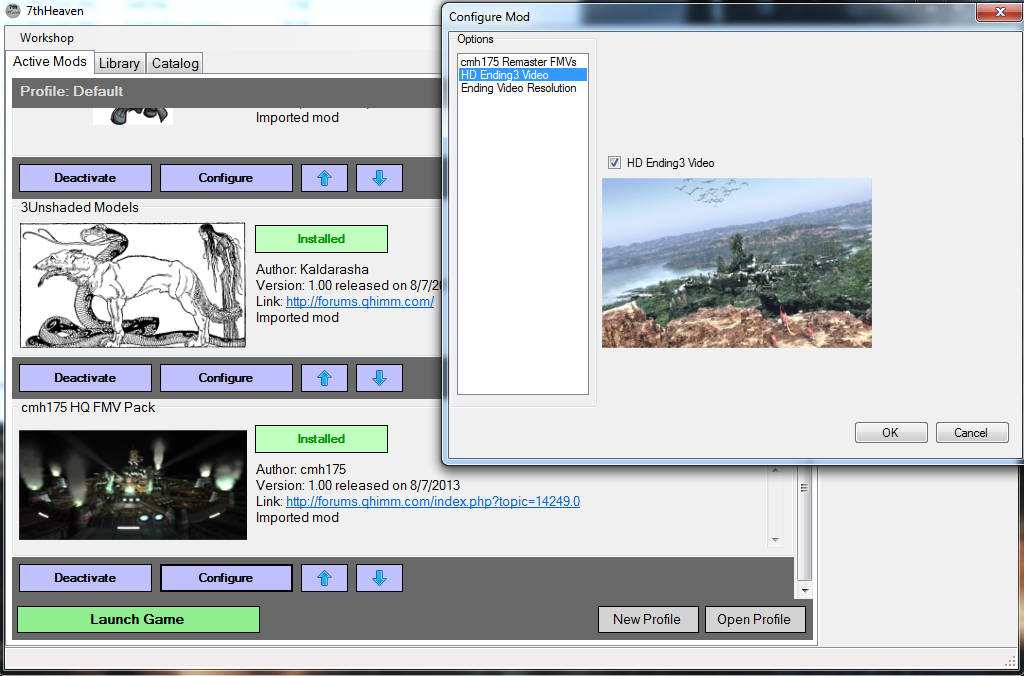The width and height of the screenshot is (1024, 676).
Task: Configure the topmost partially visible mod
Action: point(226,178)
